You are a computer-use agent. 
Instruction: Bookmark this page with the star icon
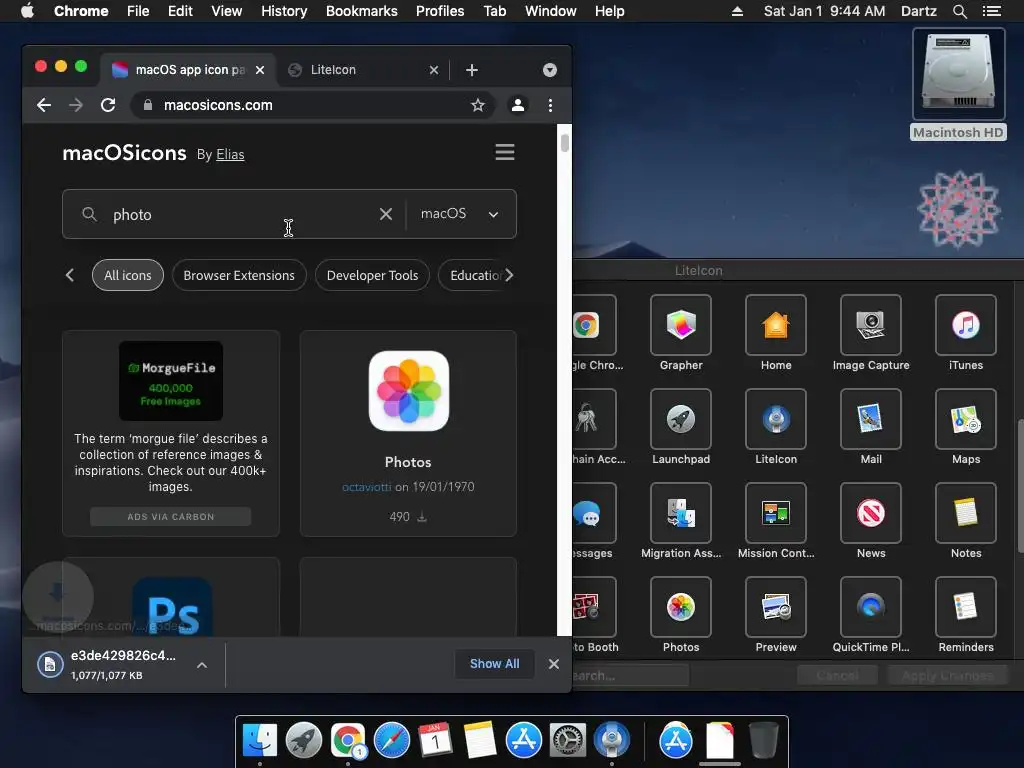pos(477,105)
